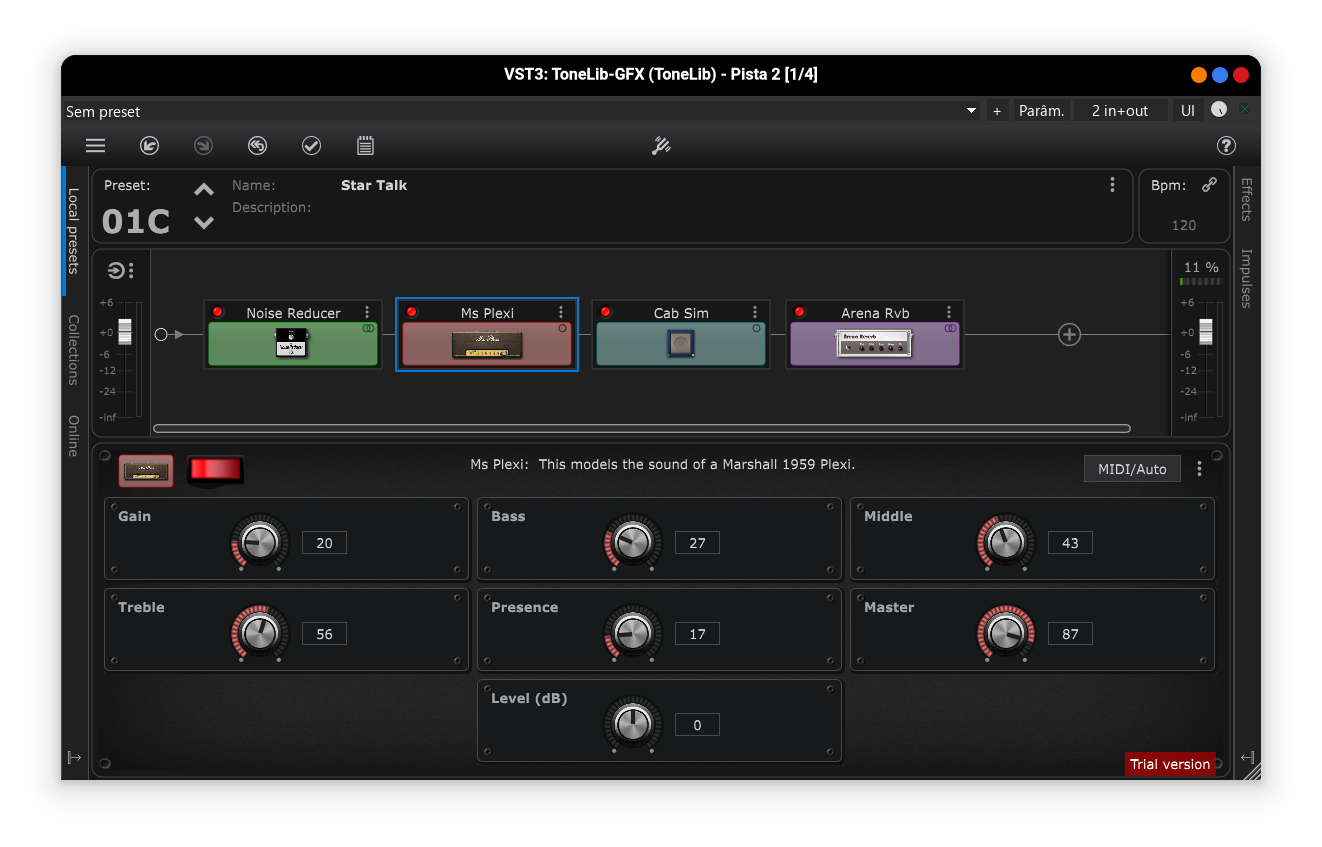Image resolution: width=1322 pixels, height=847 pixels.
Task: Add new effect with plus icon
Action: click(1069, 335)
